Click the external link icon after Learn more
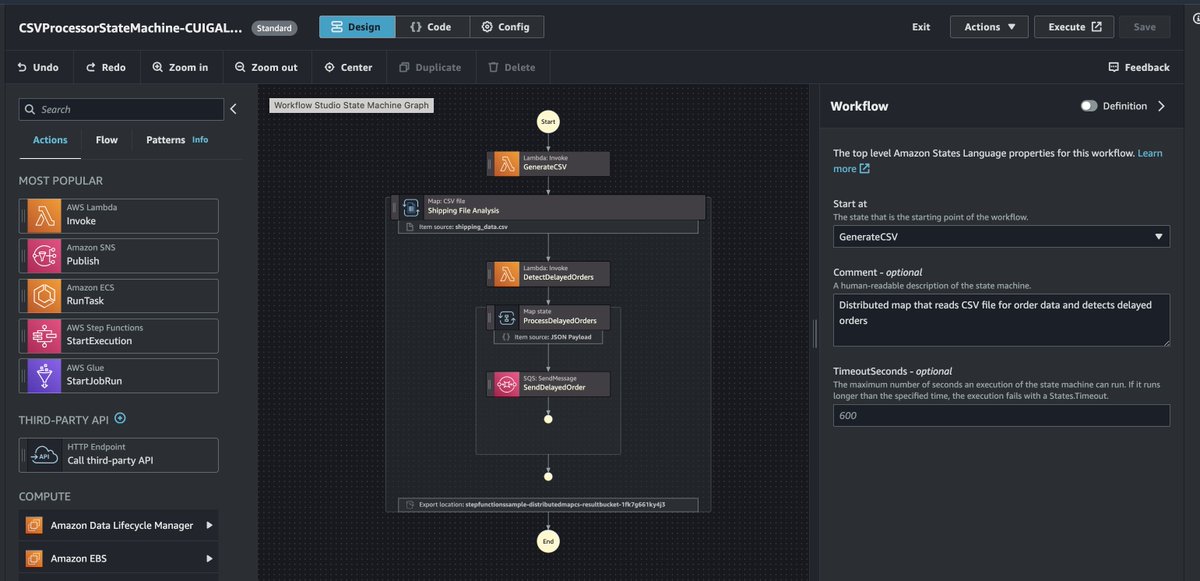Screen dimensions: 1200x581 pyautogui.click(x=864, y=169)
